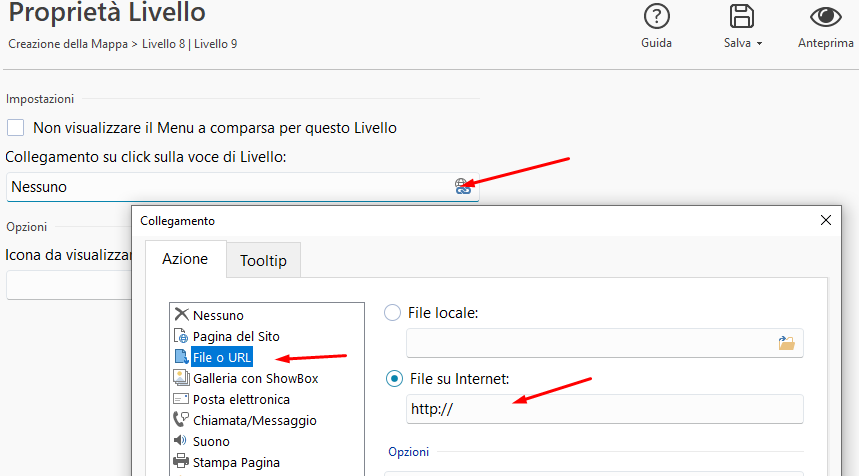Screen dimensions: 859x476
Task: Browse local file with folder icon
Action: pyautogui.click(x=786, y=343)
